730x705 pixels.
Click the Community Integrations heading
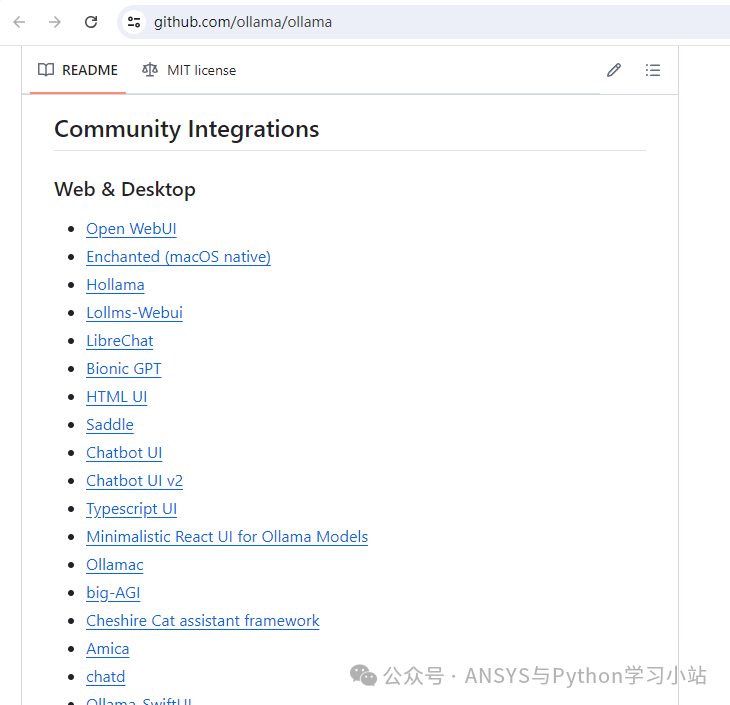tap(187, 129)
